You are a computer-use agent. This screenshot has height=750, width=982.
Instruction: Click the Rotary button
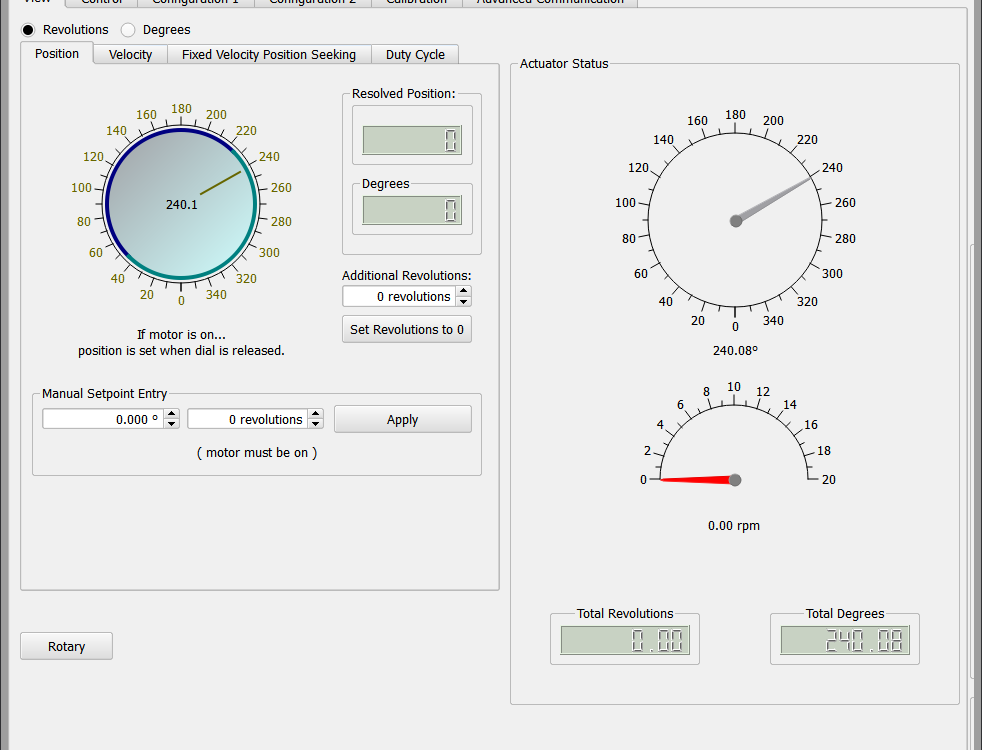[66, 646]
